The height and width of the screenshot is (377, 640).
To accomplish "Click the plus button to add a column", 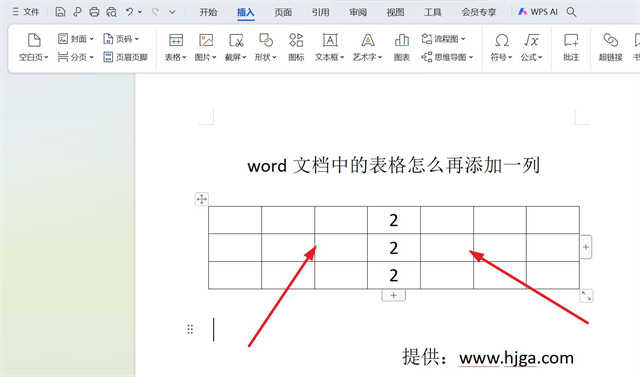I will [x=586, y=247].
